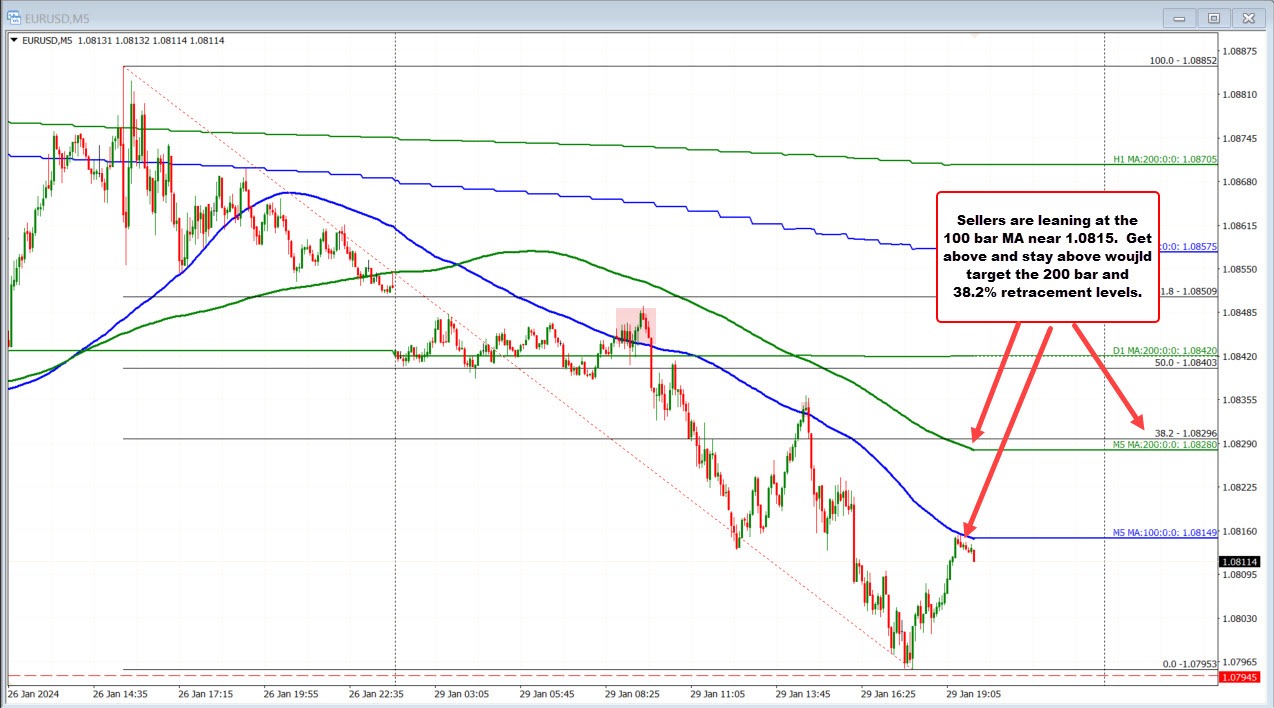This screenshot has width=1274, height=708.
Task: Click the chart icon in the title bar
Action: click(14, 17)
